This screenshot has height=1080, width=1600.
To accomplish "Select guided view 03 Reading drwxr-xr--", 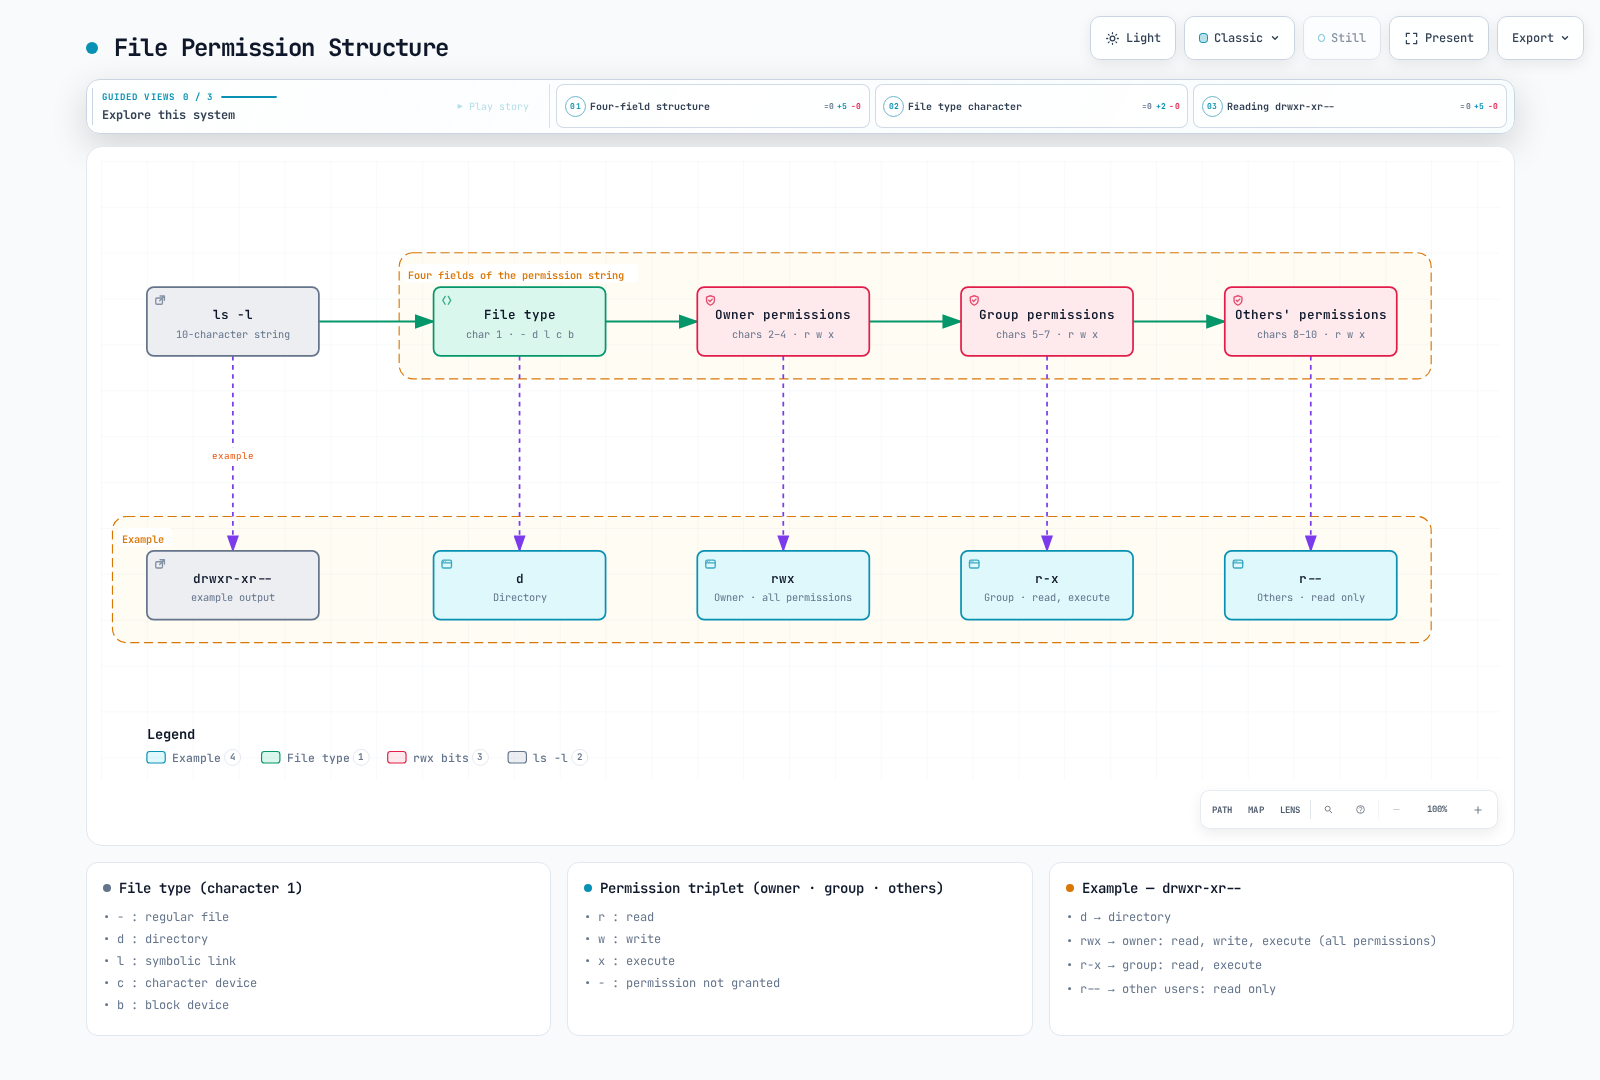I will (1350, 106).
